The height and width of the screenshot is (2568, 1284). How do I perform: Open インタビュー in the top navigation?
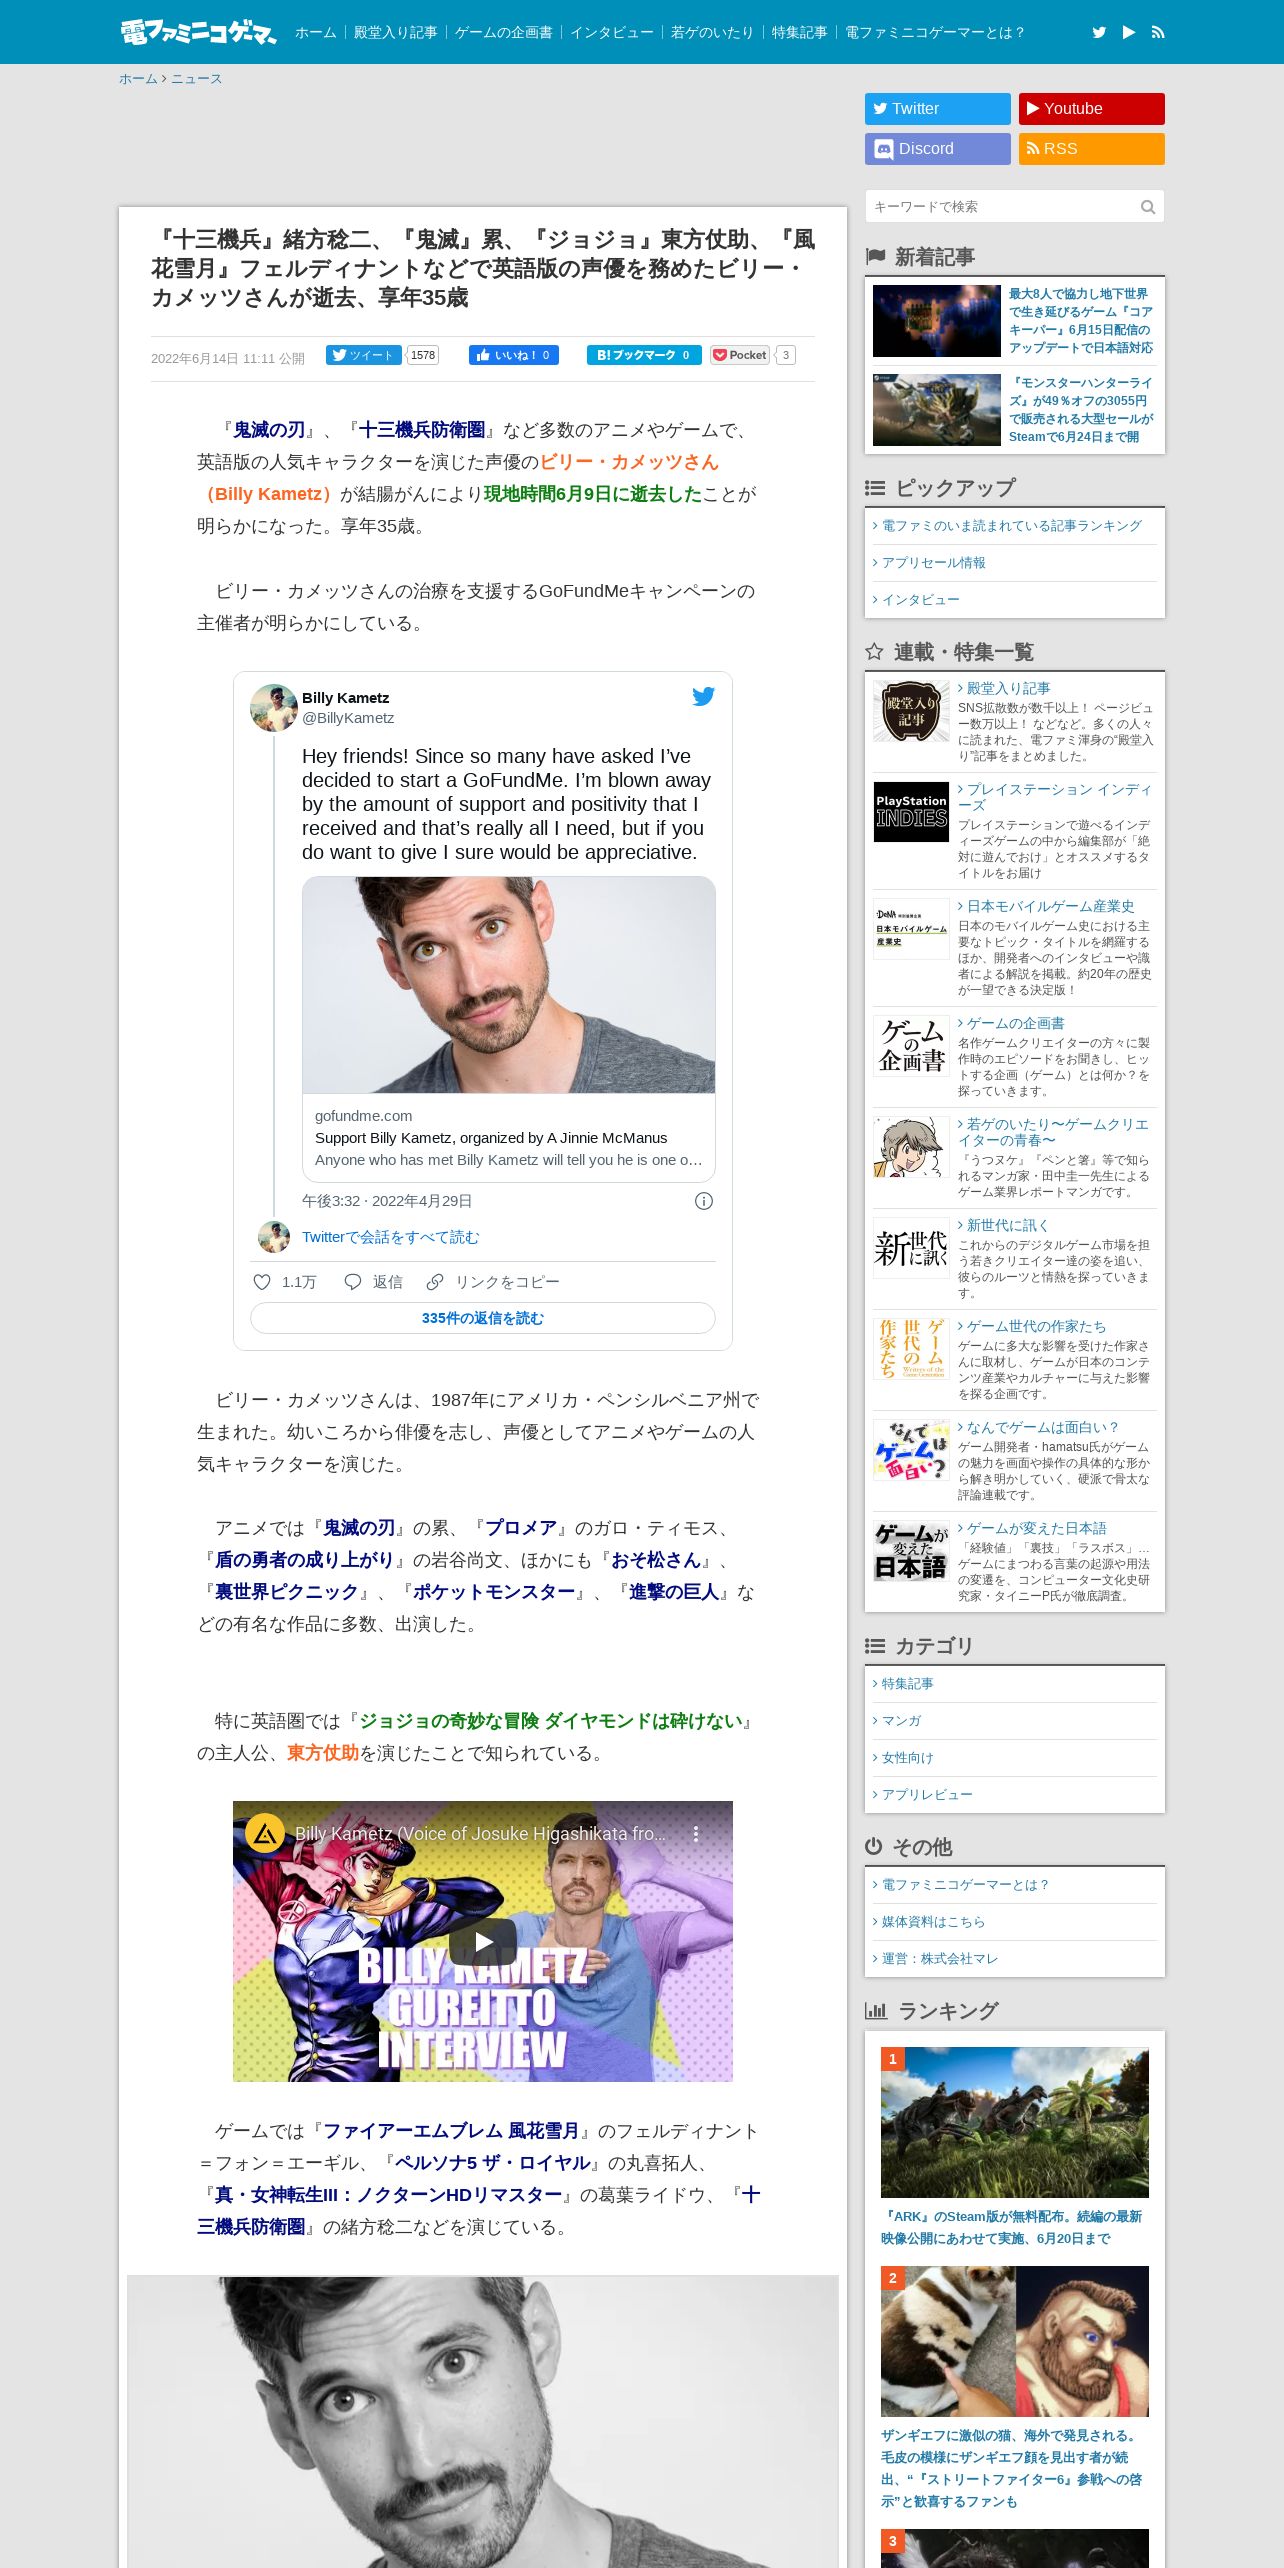612,32
